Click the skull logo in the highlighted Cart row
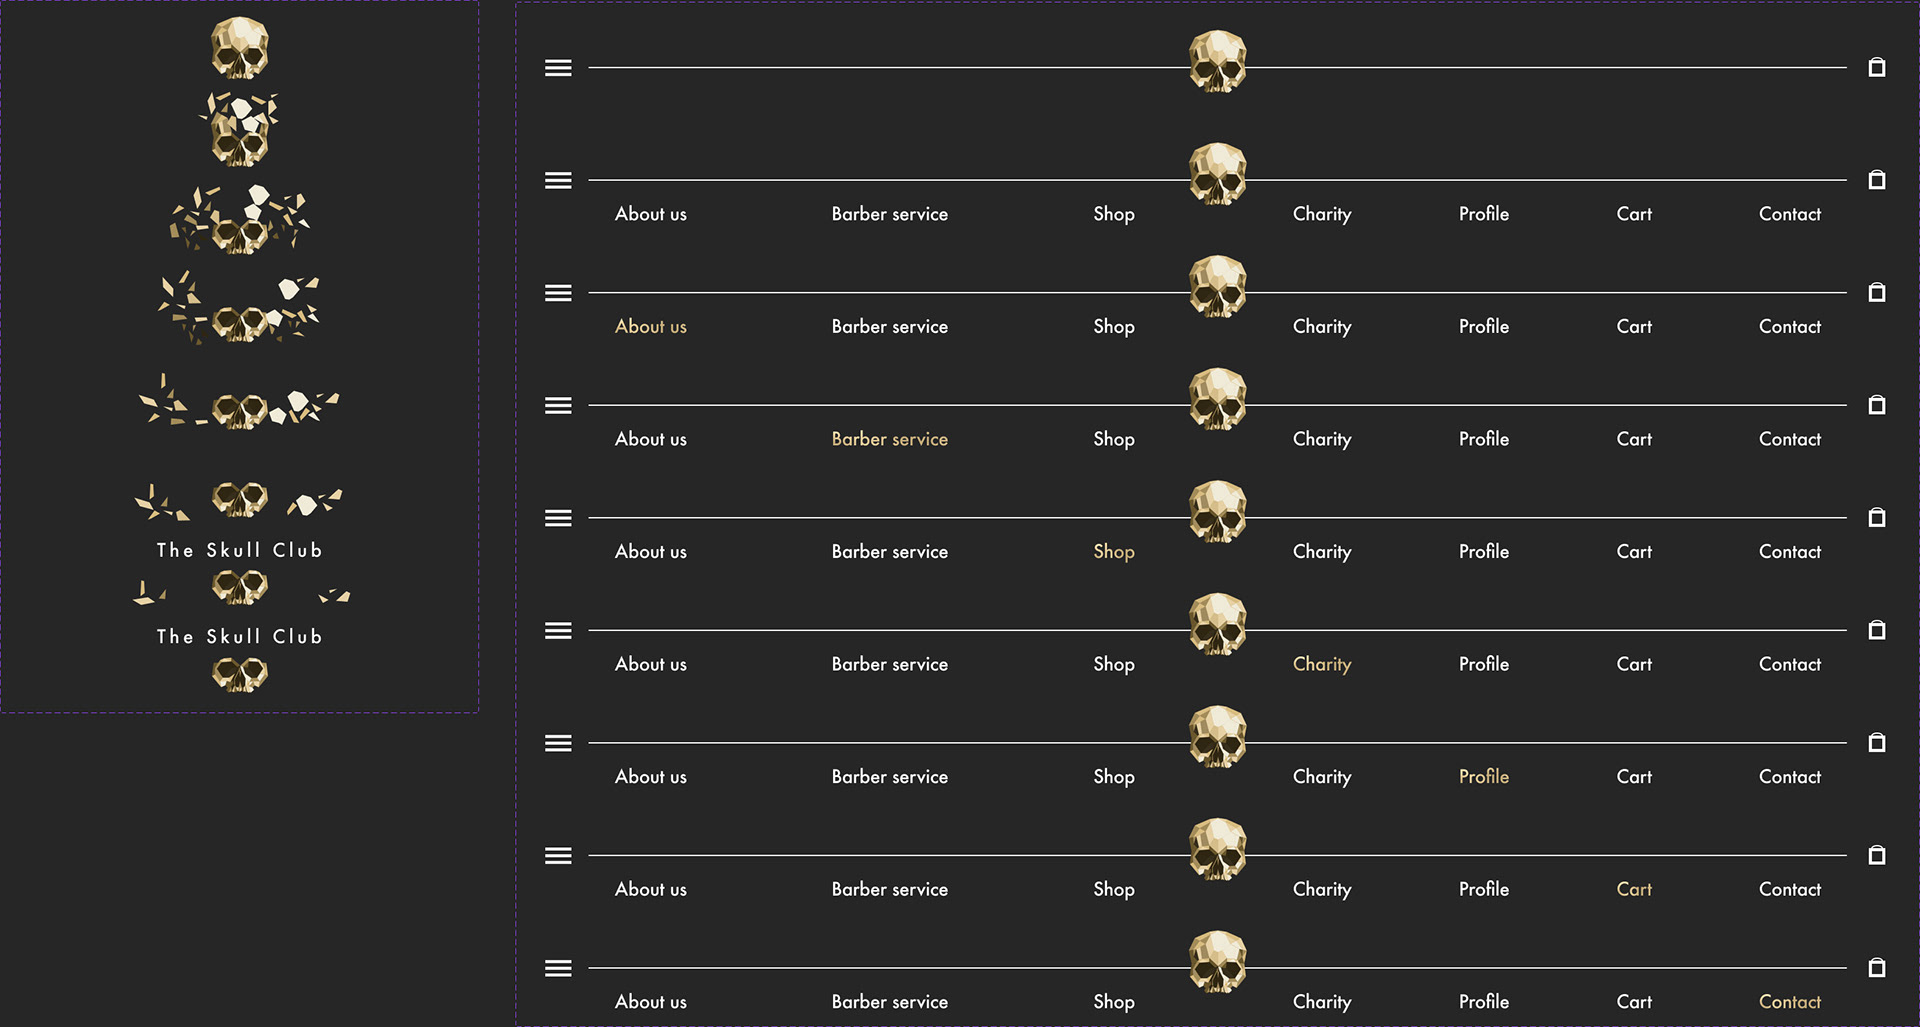1920x1027 pixels. click(1217, 850)
